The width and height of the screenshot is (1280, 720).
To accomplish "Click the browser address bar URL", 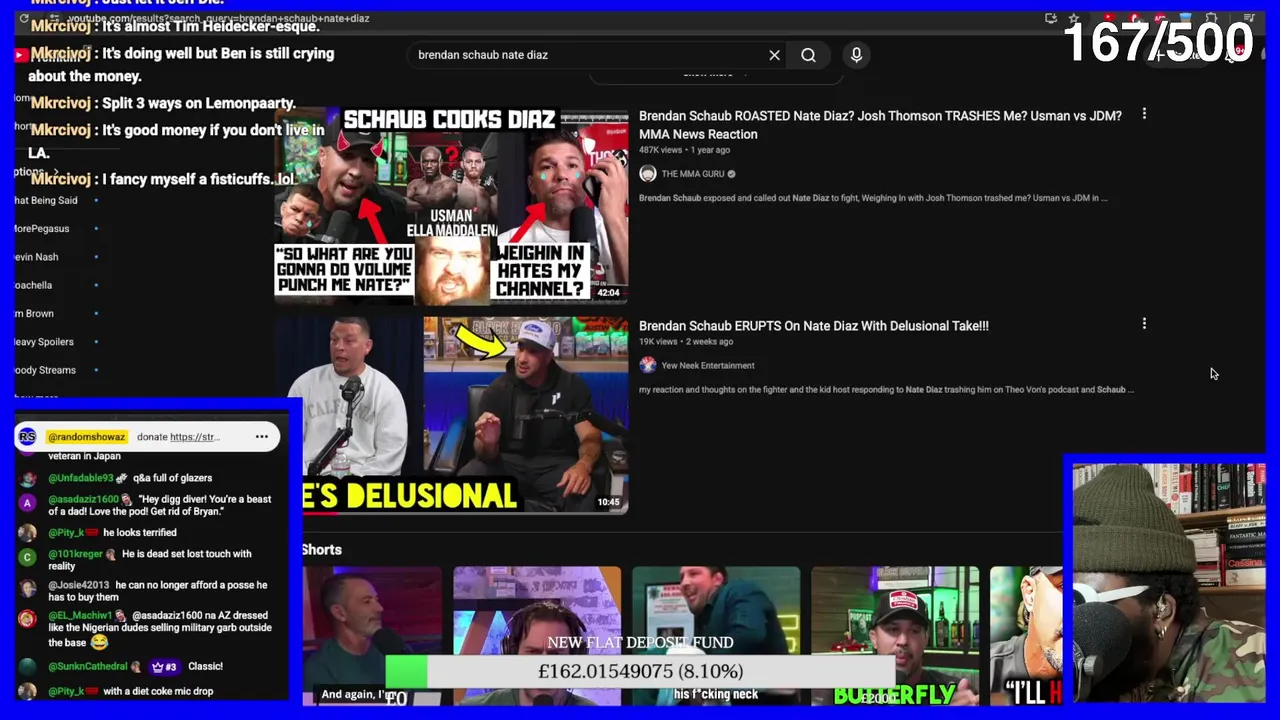I will (219, 18).
